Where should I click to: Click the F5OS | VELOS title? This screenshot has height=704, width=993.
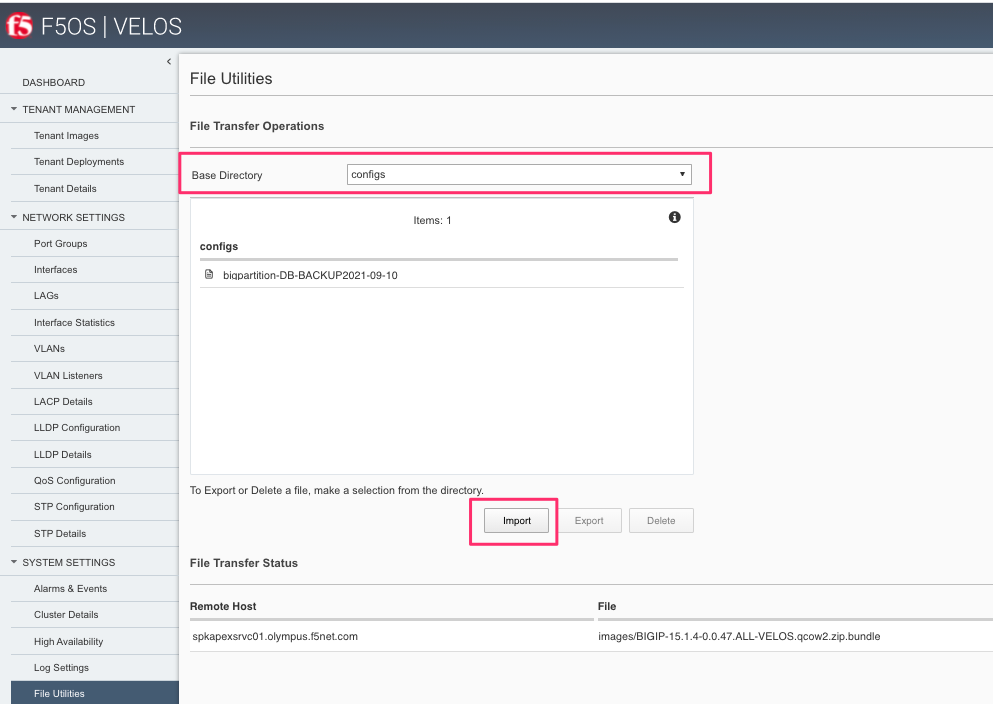[x=111, y=27]
